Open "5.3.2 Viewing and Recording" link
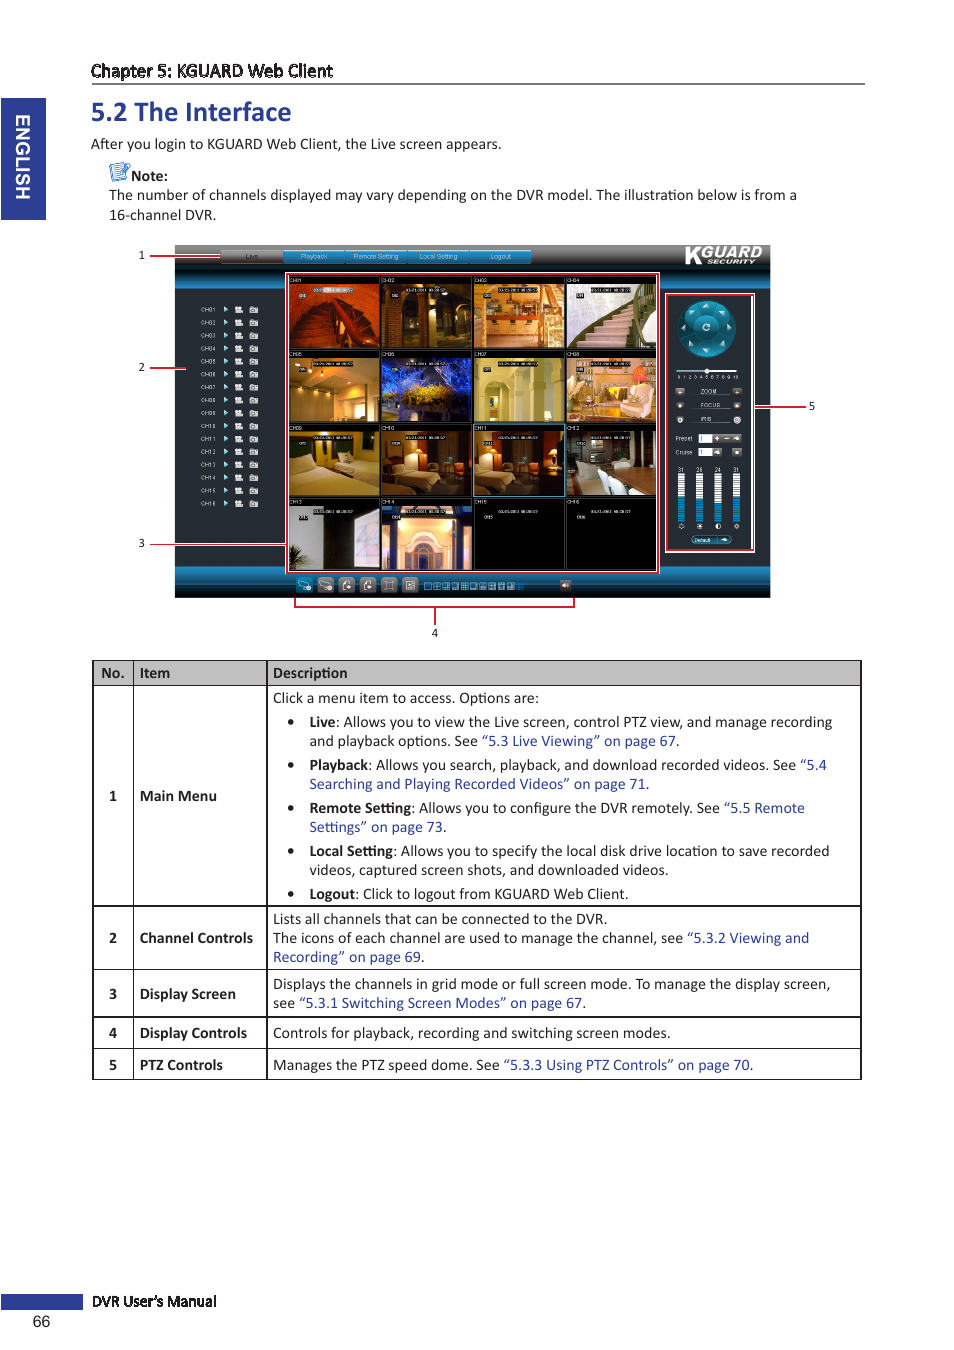 (541, 947)
